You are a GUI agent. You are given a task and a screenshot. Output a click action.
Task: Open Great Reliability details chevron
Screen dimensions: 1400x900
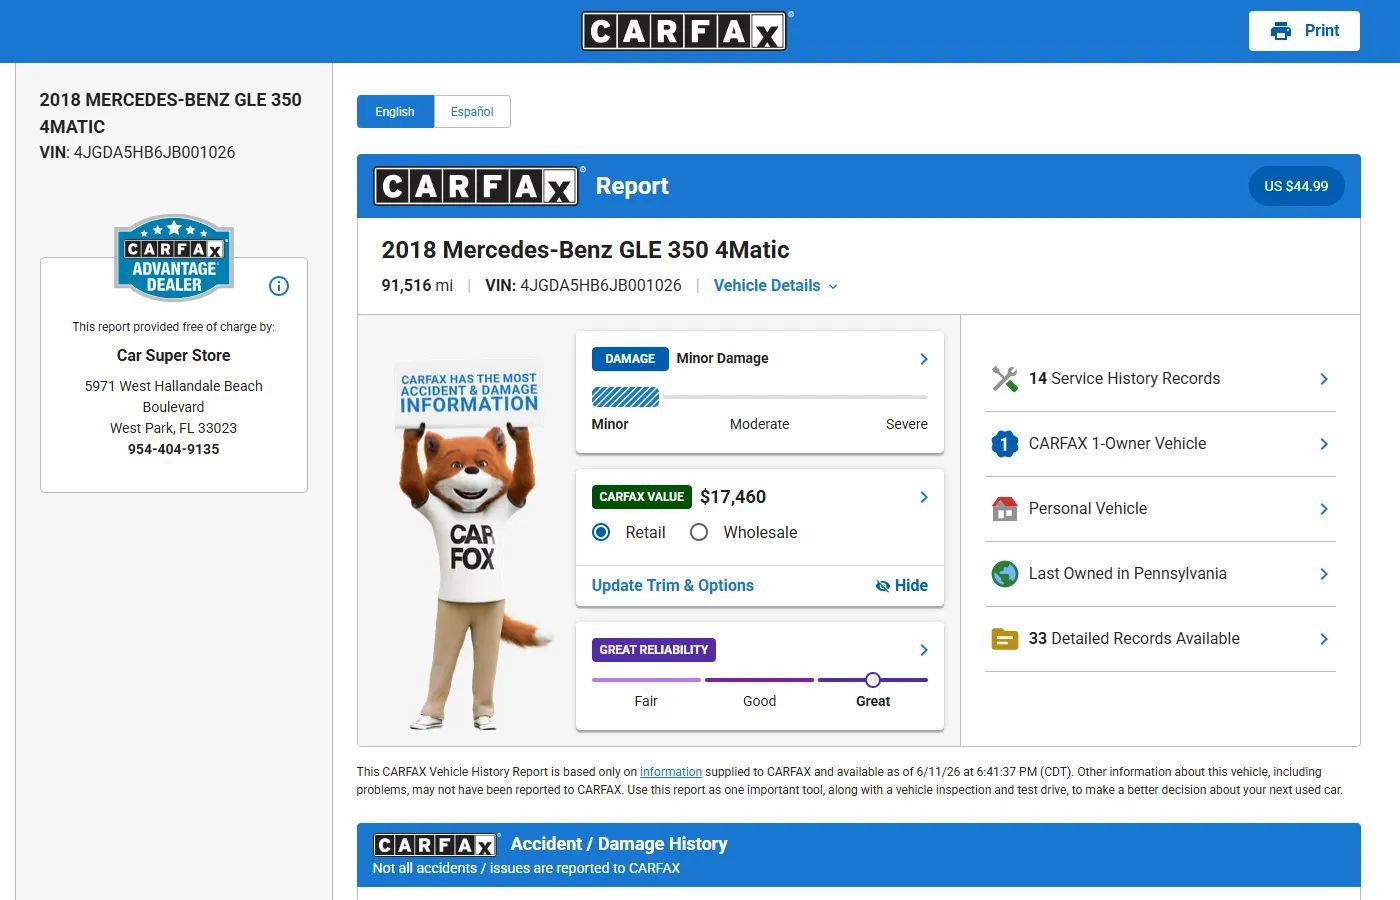click(924, 650)
